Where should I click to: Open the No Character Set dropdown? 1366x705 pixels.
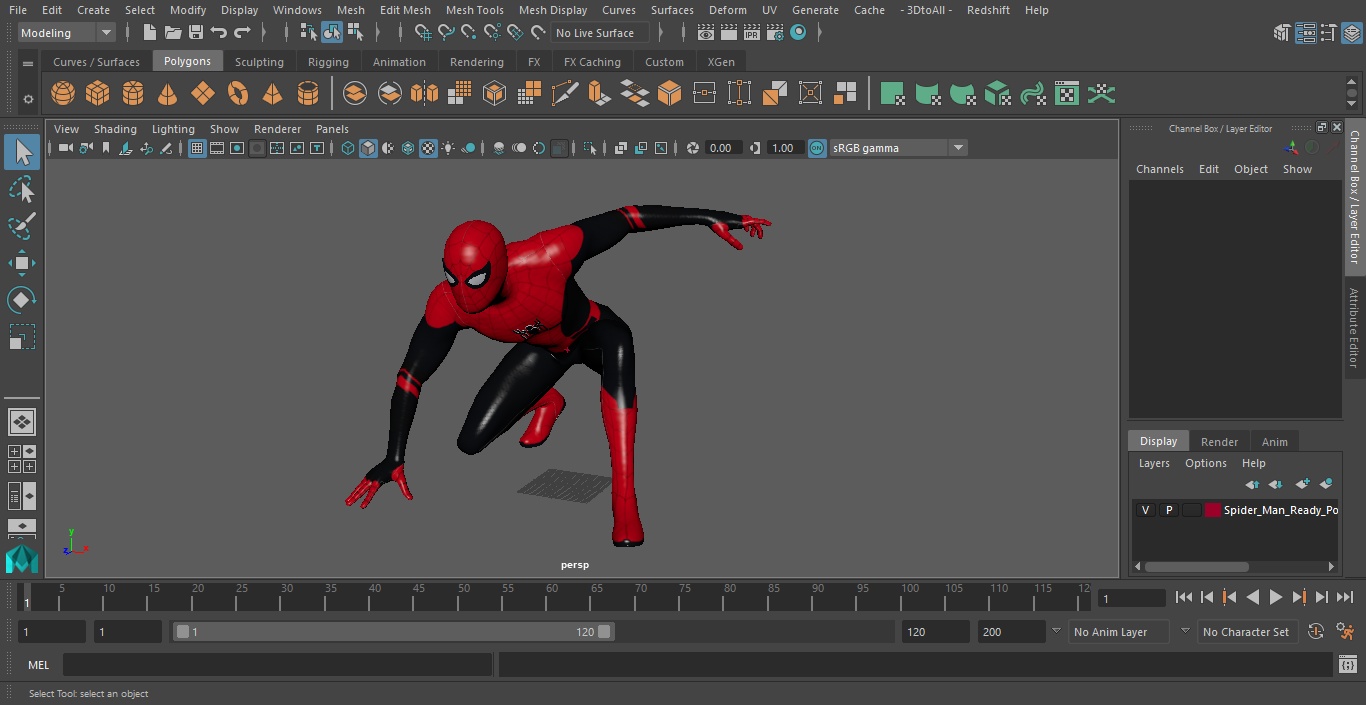point(1246,632)
